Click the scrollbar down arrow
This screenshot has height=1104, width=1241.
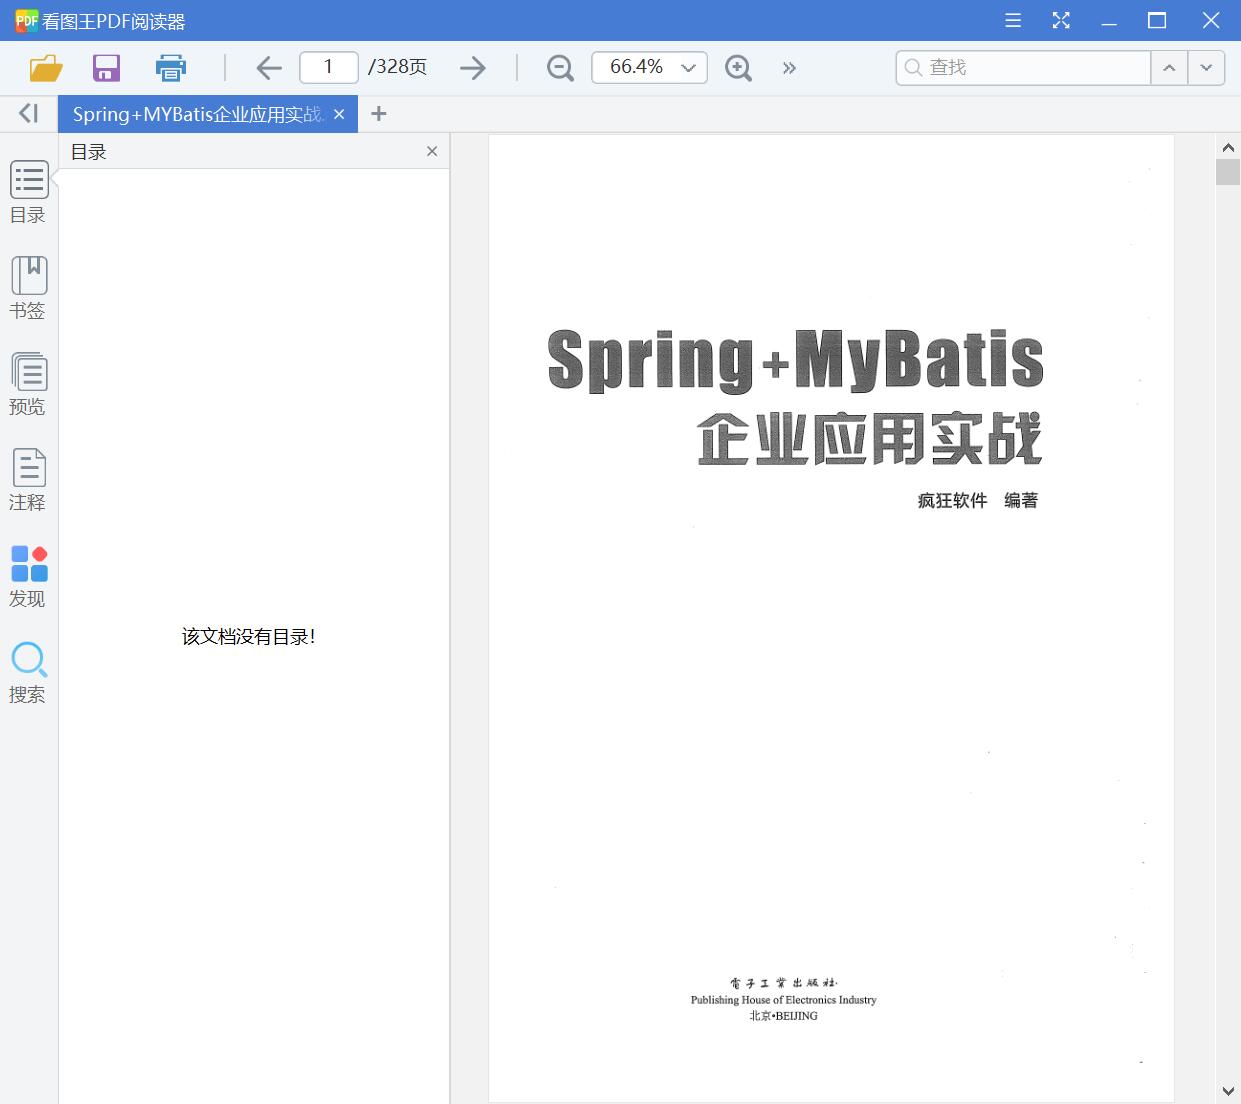(1228, 1091)
